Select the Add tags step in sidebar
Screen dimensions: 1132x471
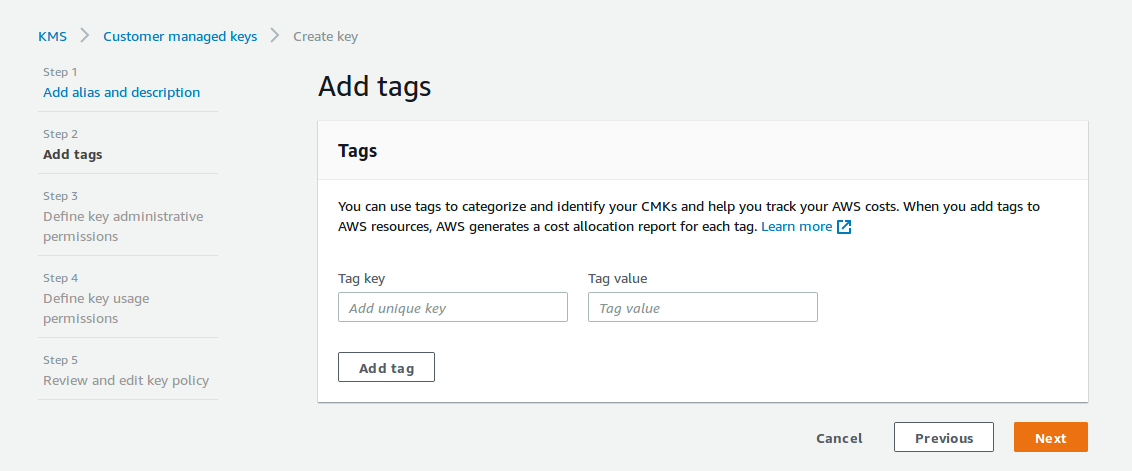coord(72,154)
